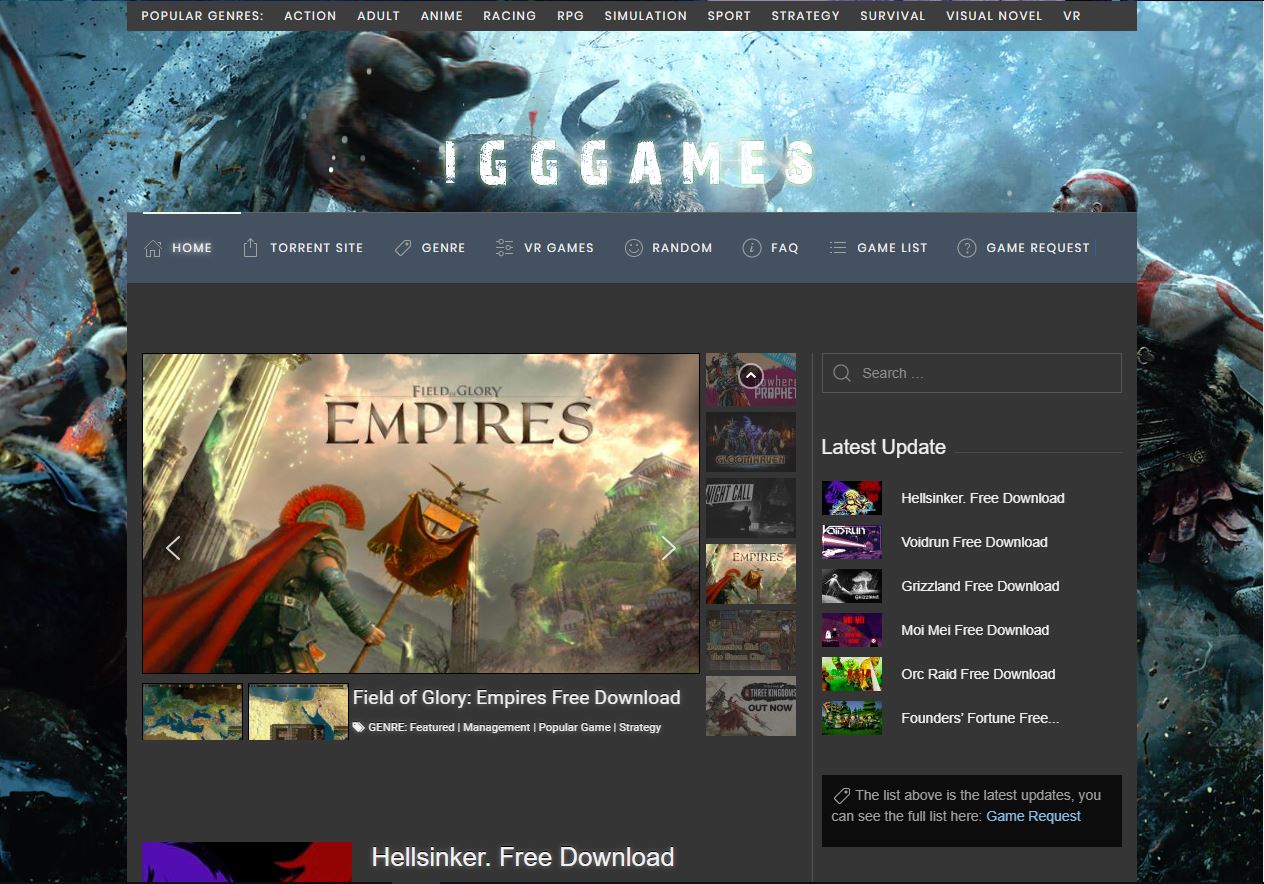Open Field of Glory: Empires Free Download title
1264x884 pixels.
[516, 698]
